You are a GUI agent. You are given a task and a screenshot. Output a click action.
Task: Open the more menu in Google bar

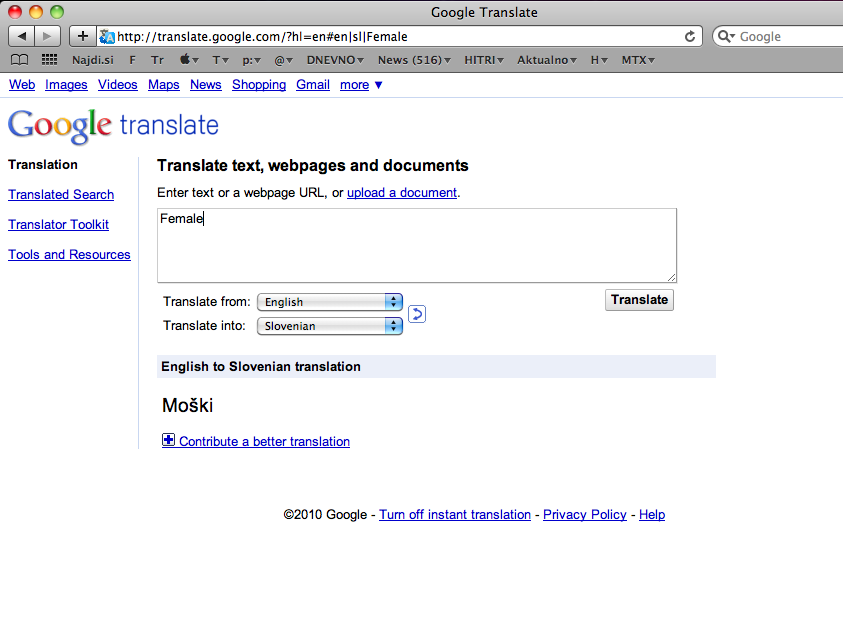[x=361, y=85]
